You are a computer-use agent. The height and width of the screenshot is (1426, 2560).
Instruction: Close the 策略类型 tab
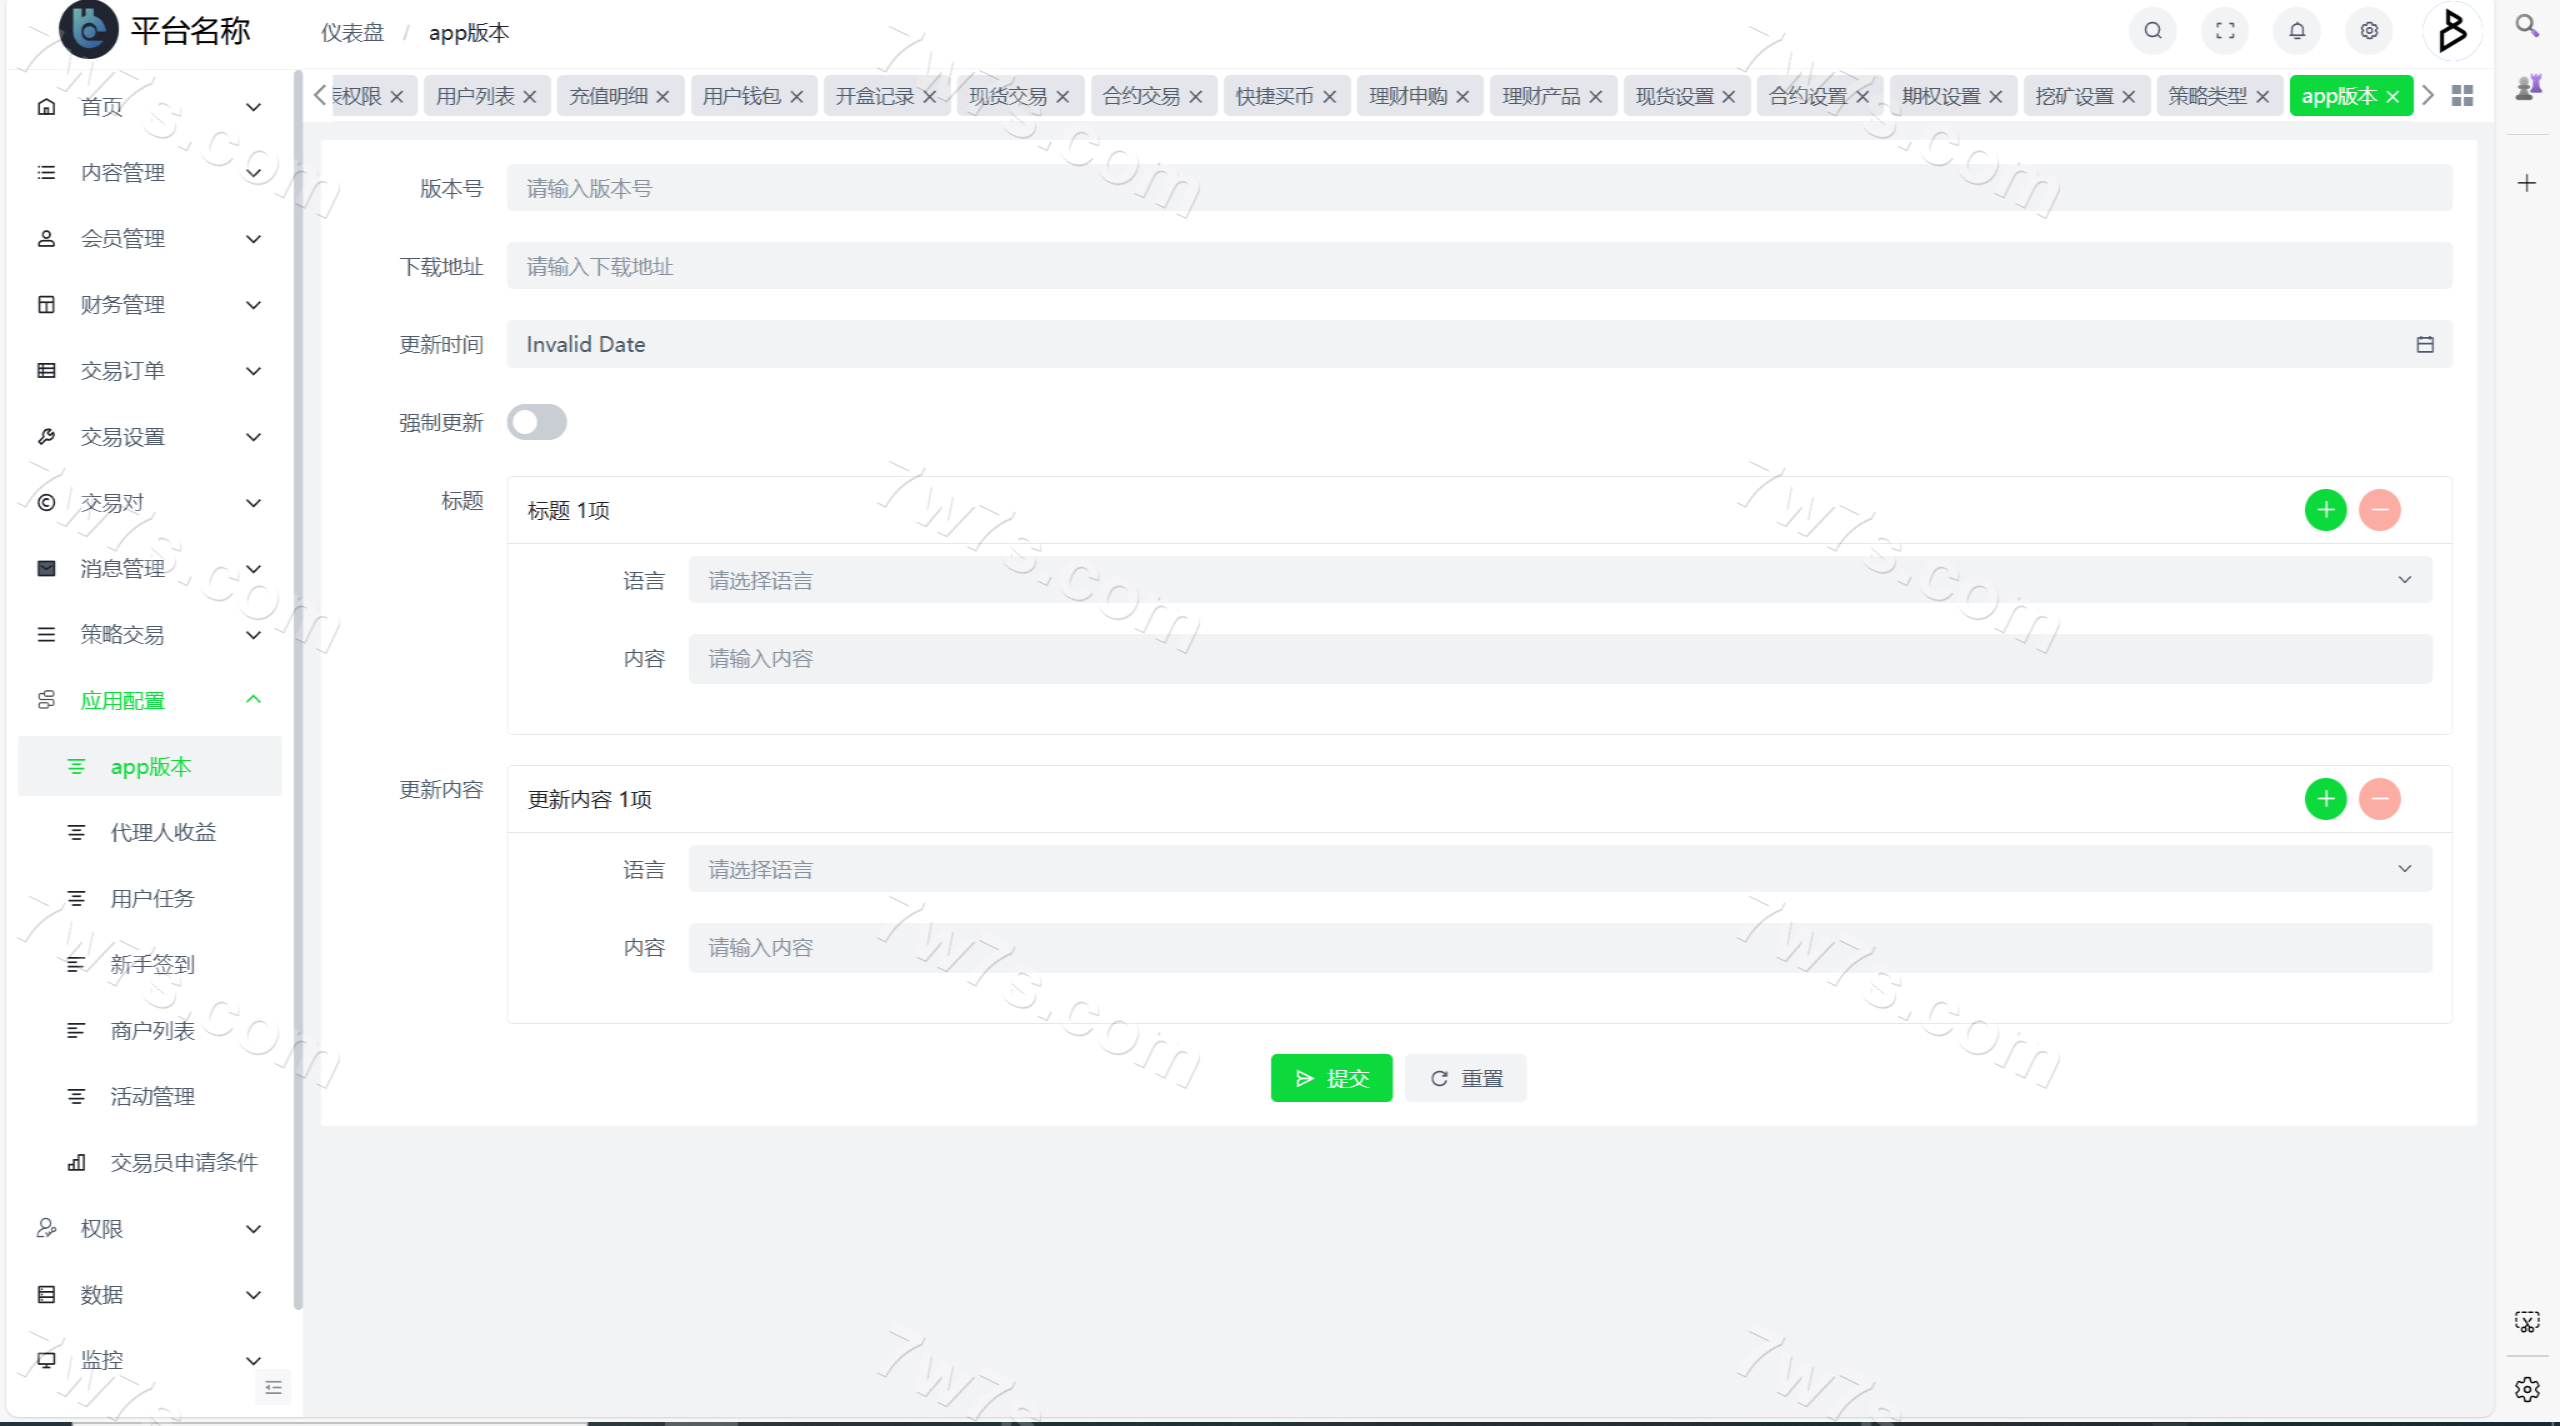[2262, 97]
